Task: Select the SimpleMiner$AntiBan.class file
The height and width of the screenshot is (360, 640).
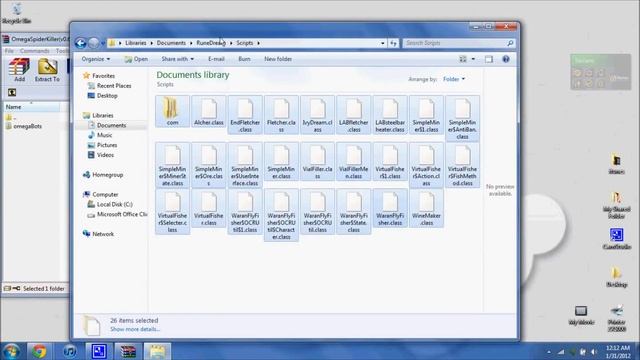Action: coord(462,118)
